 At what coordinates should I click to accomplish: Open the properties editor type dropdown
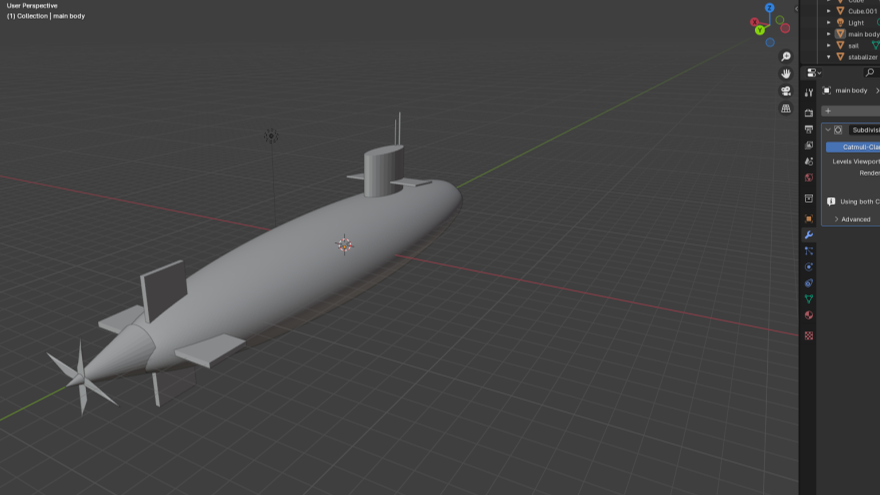coord(813,73)
